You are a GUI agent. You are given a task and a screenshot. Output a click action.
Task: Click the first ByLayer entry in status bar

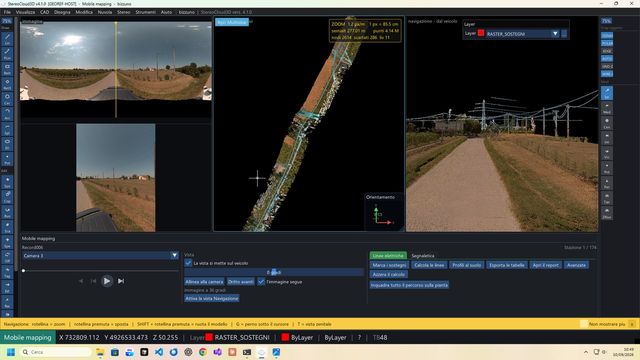coord(302,338)
